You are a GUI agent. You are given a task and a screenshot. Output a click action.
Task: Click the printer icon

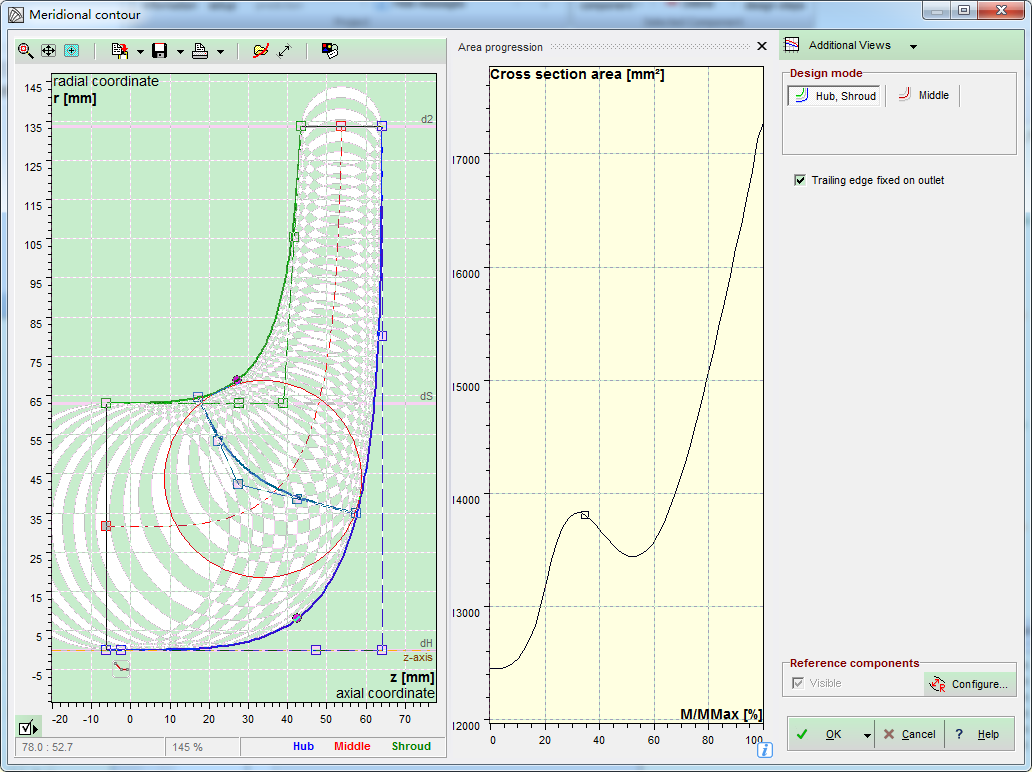(200, 51)
